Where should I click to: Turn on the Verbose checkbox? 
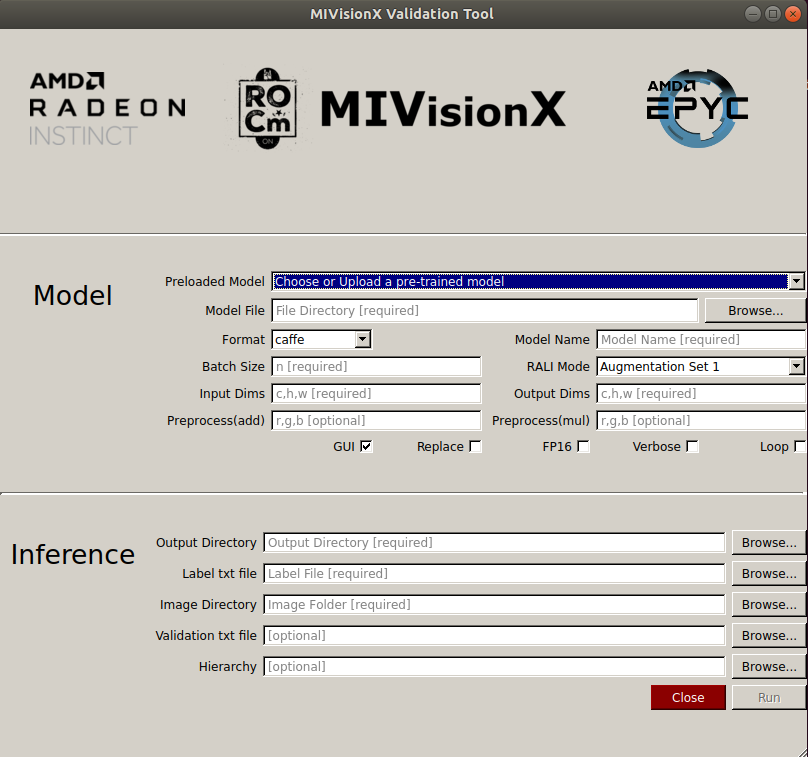click(693, 446)
